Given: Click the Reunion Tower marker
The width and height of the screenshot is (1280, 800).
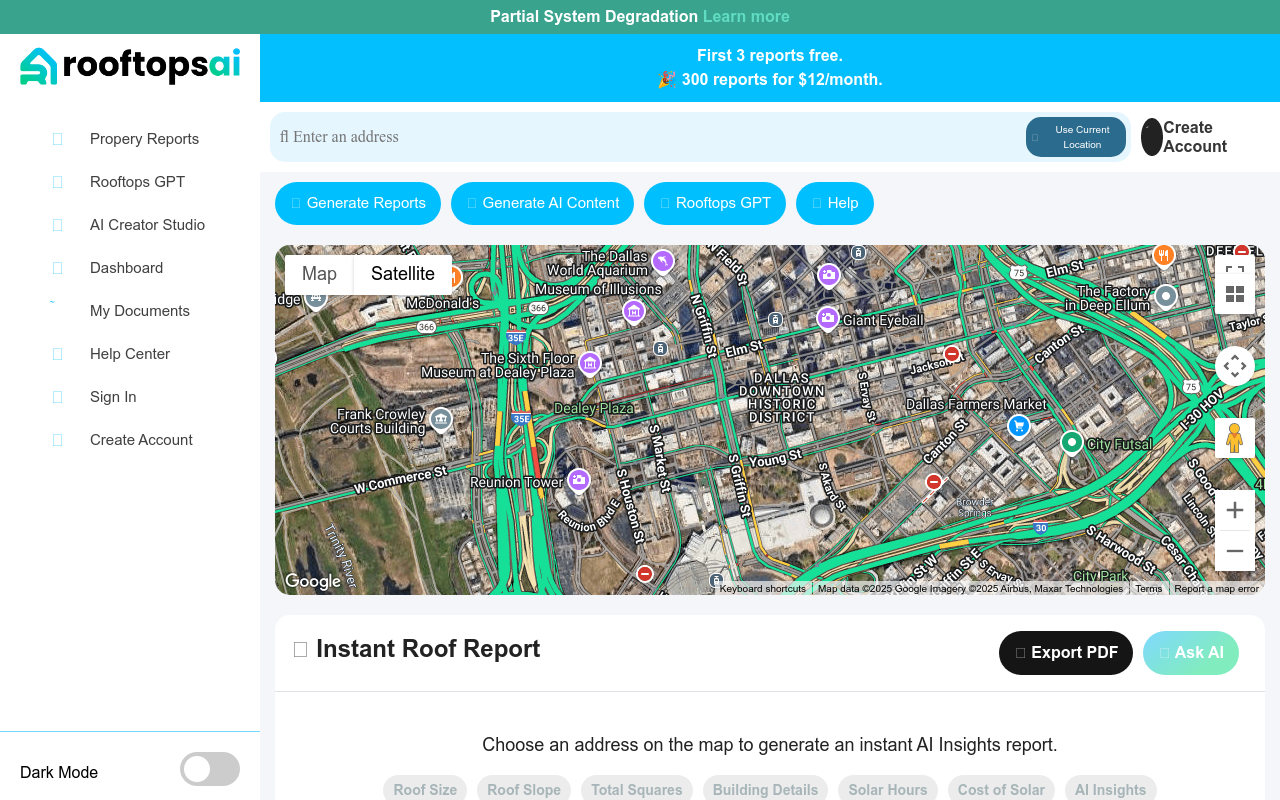Looking at the screenshot, I should 579,480.
